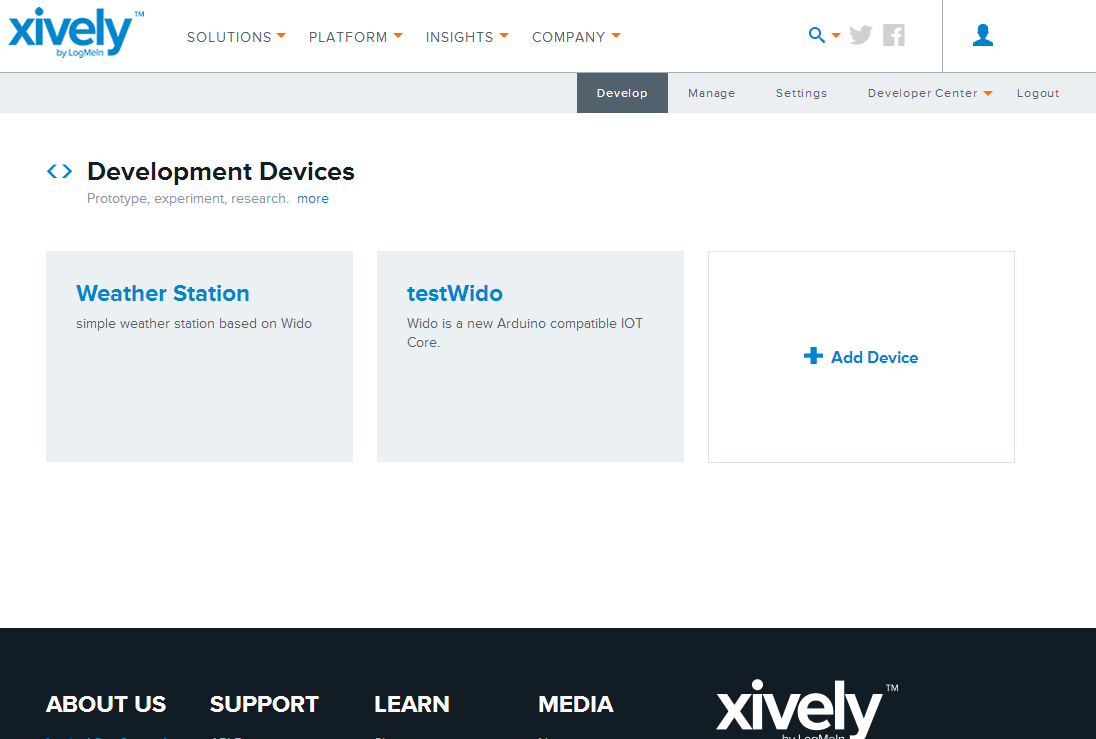Expand the Insights dropdown menu
This screenshot has height=739, width=1096.
467,37
